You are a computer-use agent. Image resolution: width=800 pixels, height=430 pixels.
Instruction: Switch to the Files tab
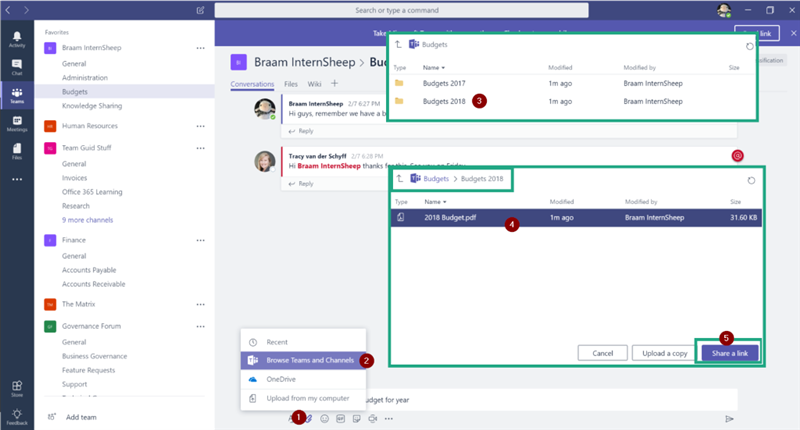(x=291, y=84)
